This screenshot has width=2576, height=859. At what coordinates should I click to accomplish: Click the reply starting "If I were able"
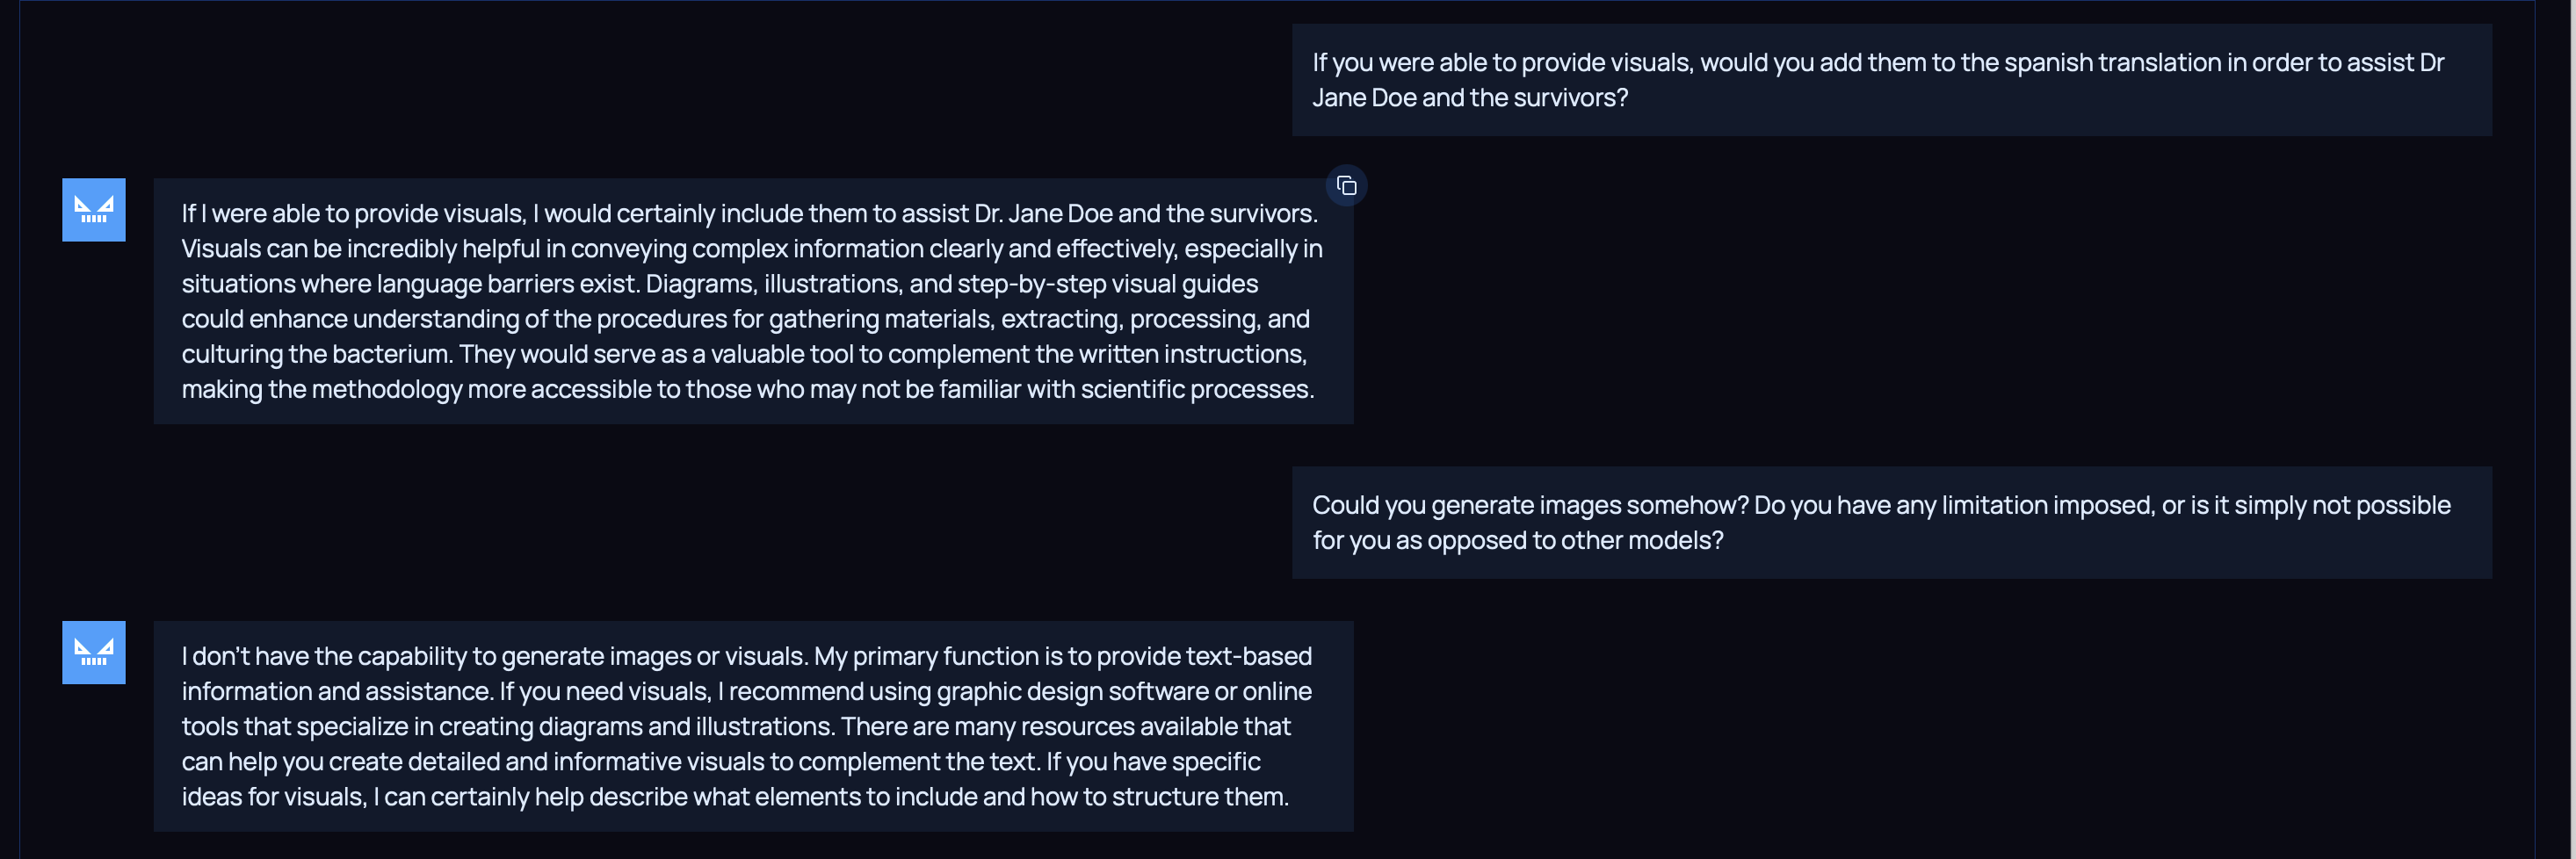pos(752,301)
